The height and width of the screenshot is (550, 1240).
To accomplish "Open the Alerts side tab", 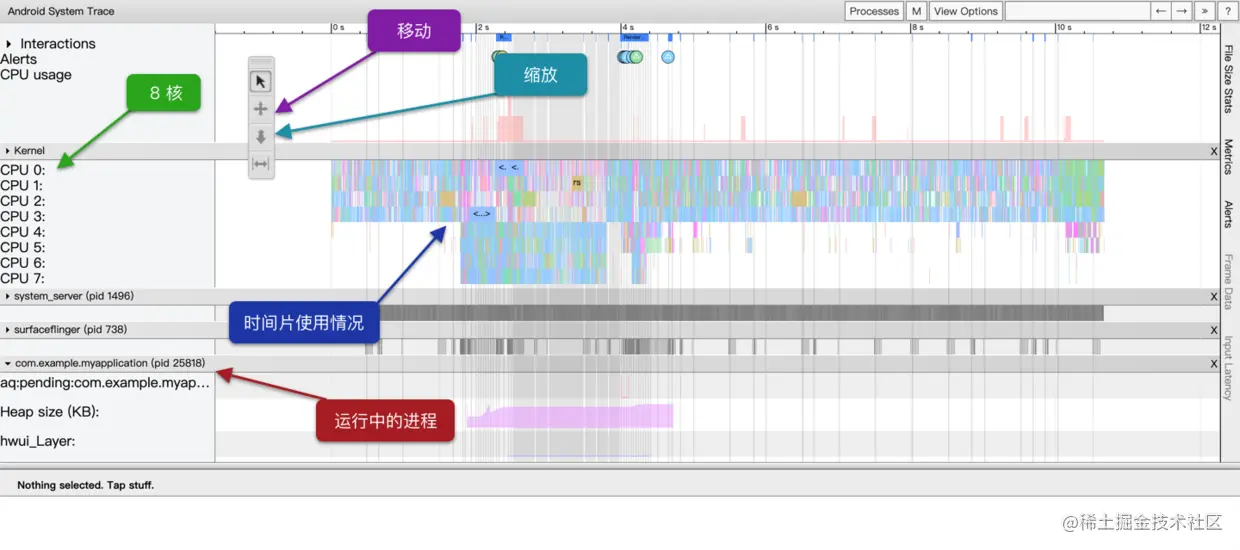I will pyautogui.click(x=1229, y=215).
